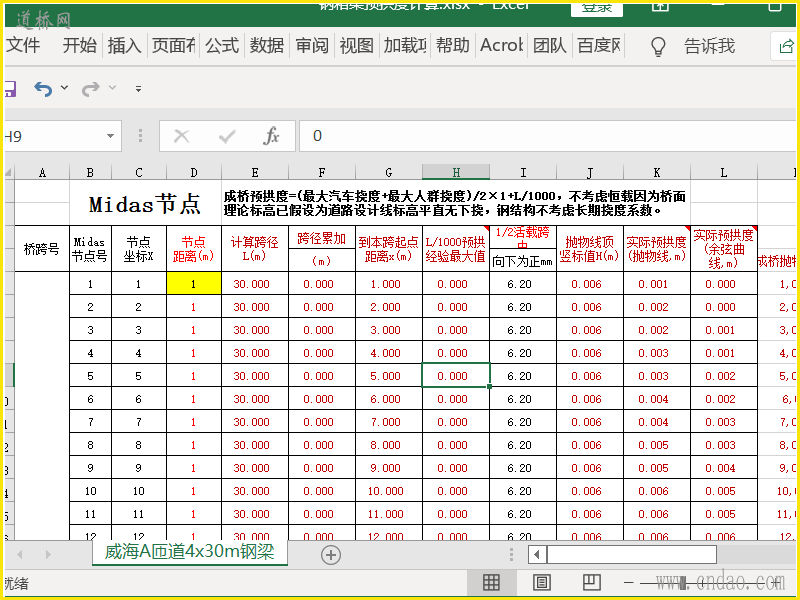Select column D header
Image resolution: width=800 pixels, height=600 pixels.
tap(194, 172)
